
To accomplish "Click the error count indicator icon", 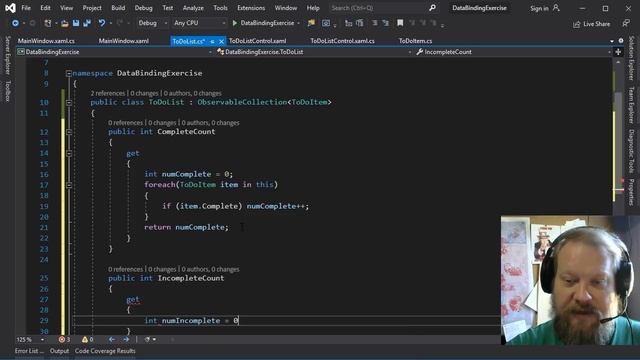I will [x=62, y=339].
